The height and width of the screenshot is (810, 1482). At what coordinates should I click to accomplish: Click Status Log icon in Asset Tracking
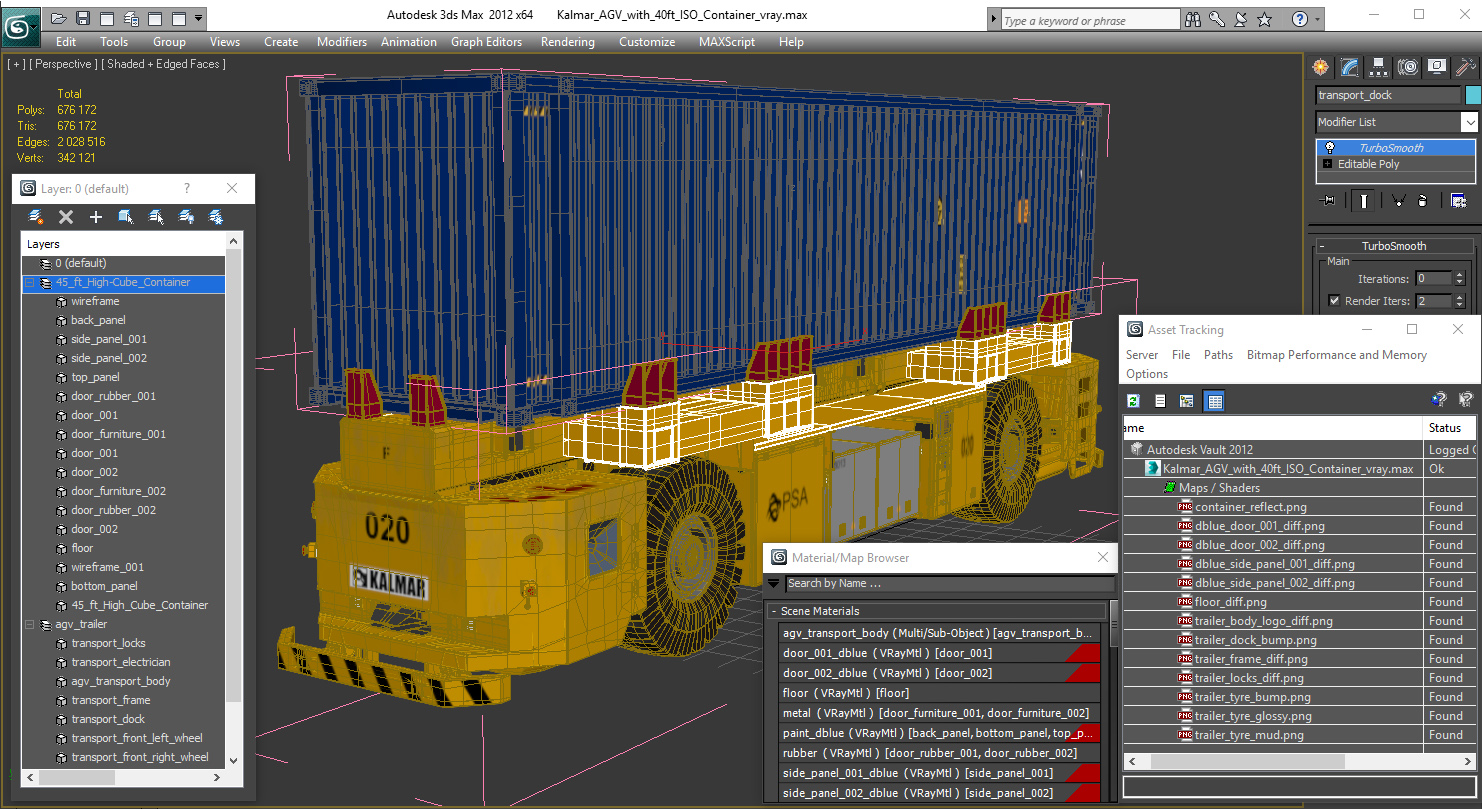(1160, 401)
